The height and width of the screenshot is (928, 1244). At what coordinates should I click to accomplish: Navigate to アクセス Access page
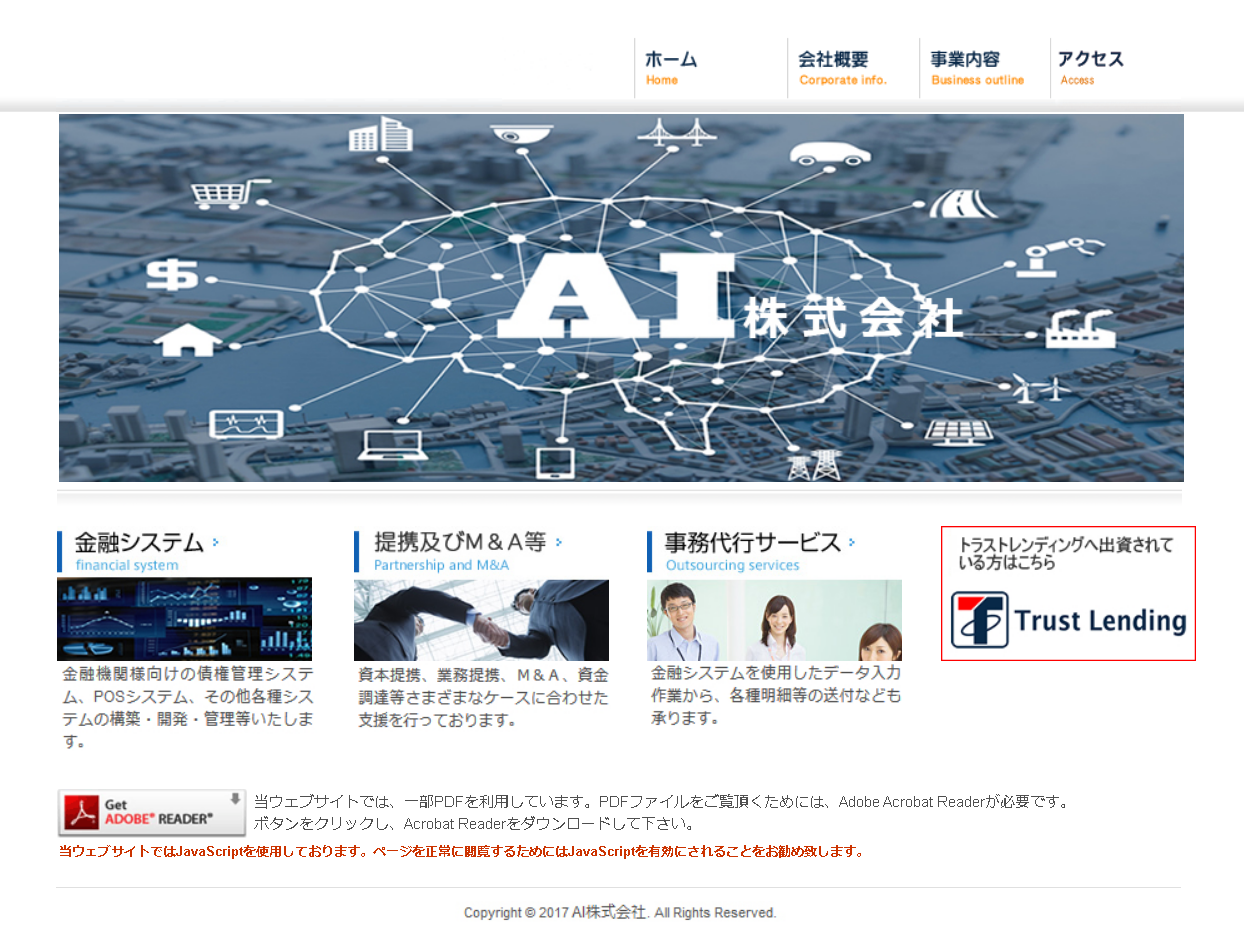pyautogui.click(x=1091, y=67)
